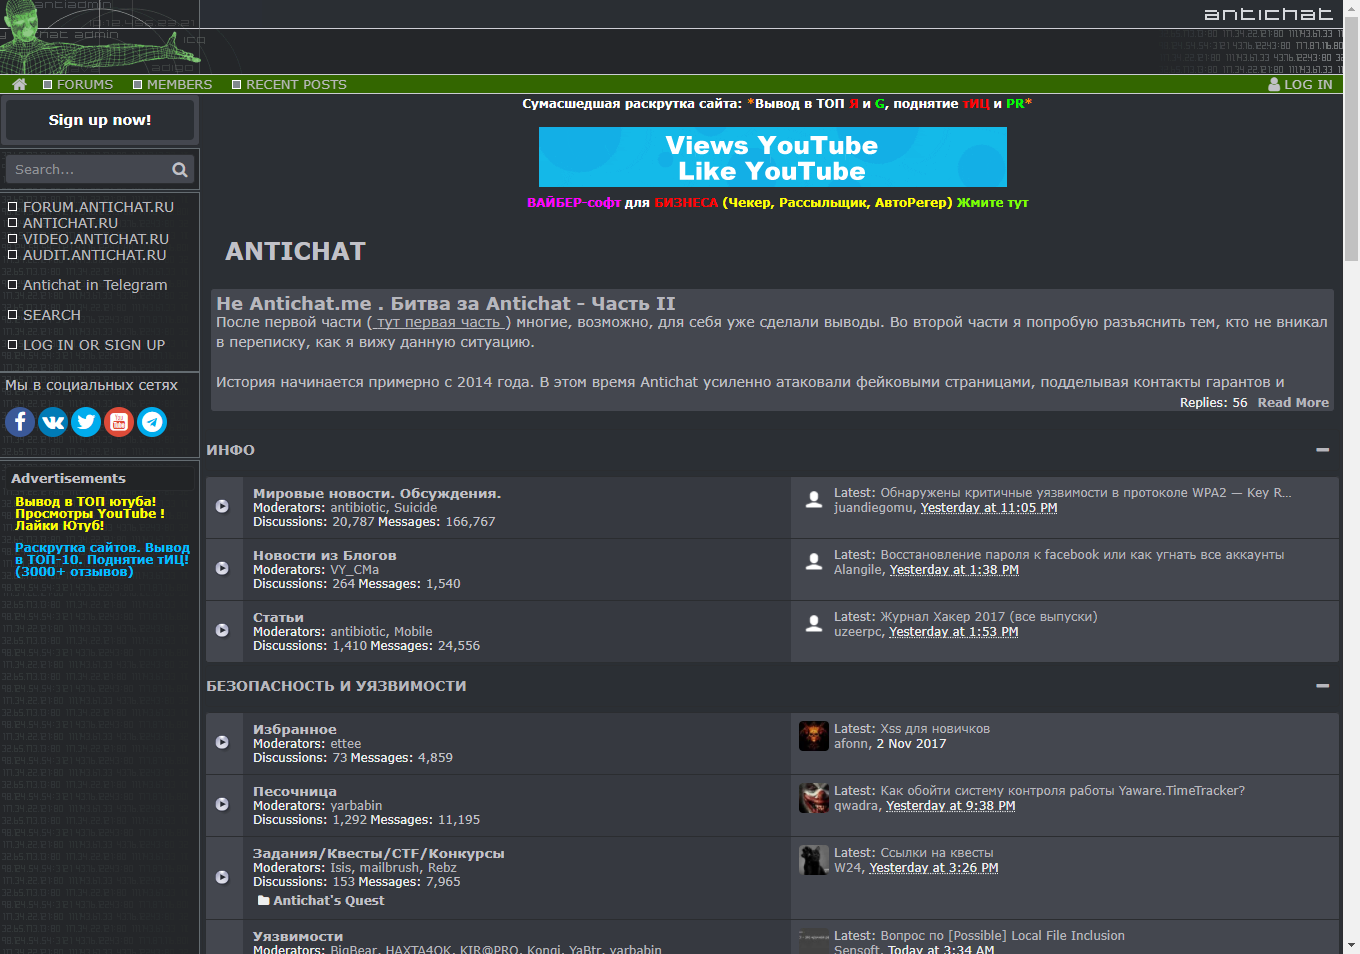The image size is (1360, 954).
Task: Collapse the ИНФО category
Action: 1323,450
